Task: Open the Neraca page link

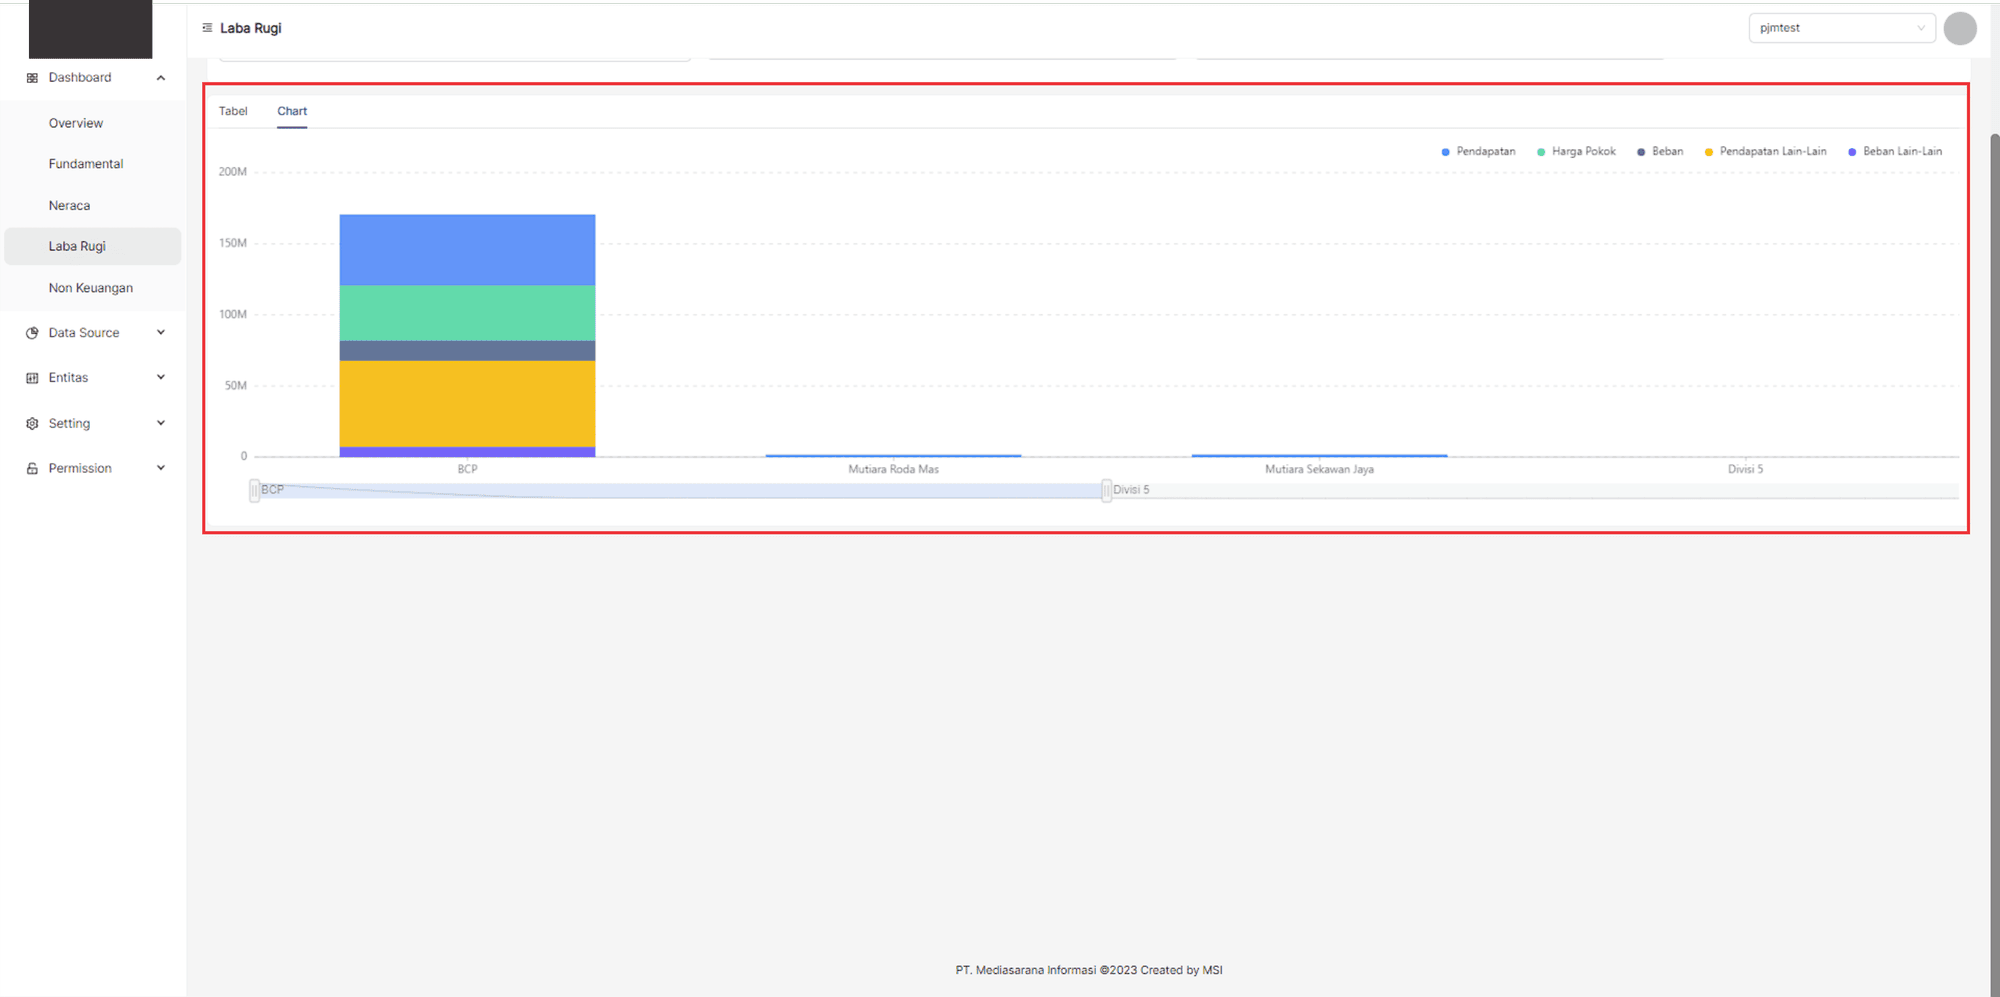Action: click(69, 206)
